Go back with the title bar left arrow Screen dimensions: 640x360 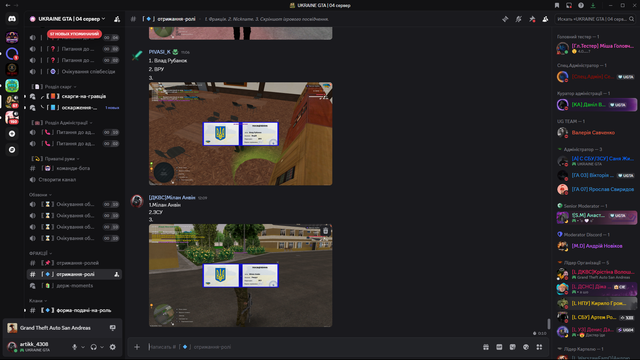[8, 5]
